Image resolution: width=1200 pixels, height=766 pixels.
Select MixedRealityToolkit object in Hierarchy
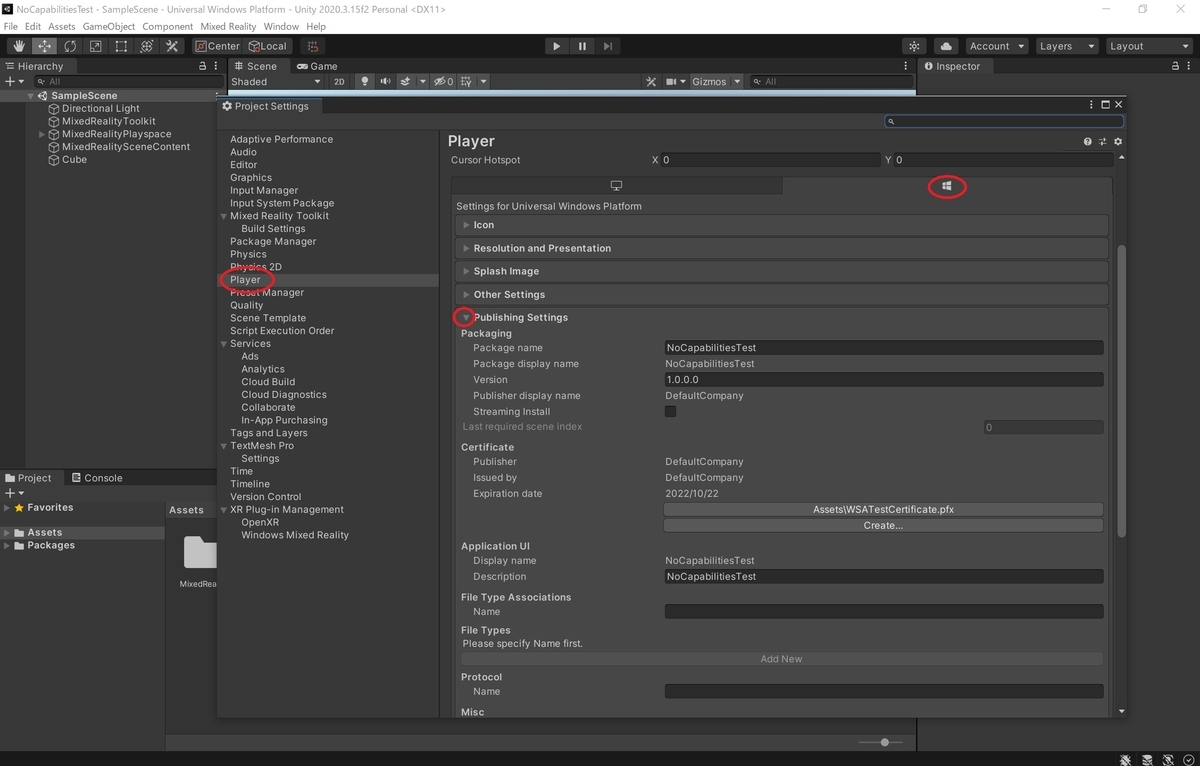(108, 121)
